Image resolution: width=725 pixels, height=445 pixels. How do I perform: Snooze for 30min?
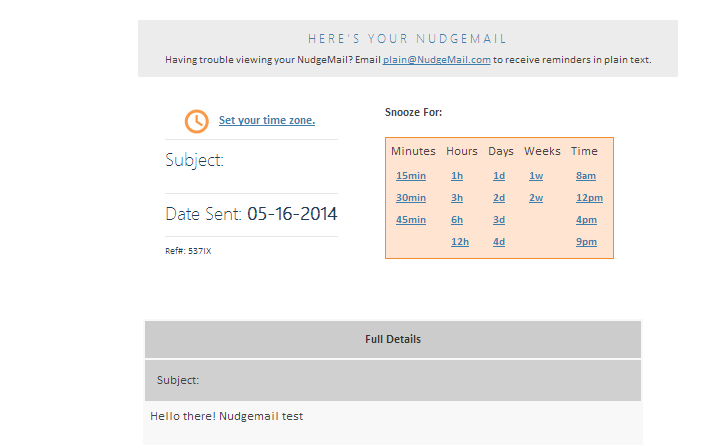click(x=411, y=198)
